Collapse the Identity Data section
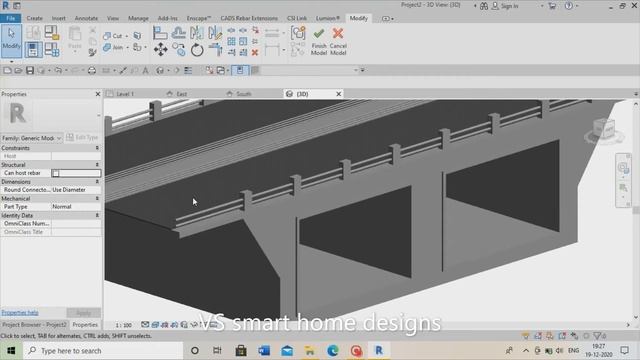The height and width of the screenshot is (360, 640). 97,215
